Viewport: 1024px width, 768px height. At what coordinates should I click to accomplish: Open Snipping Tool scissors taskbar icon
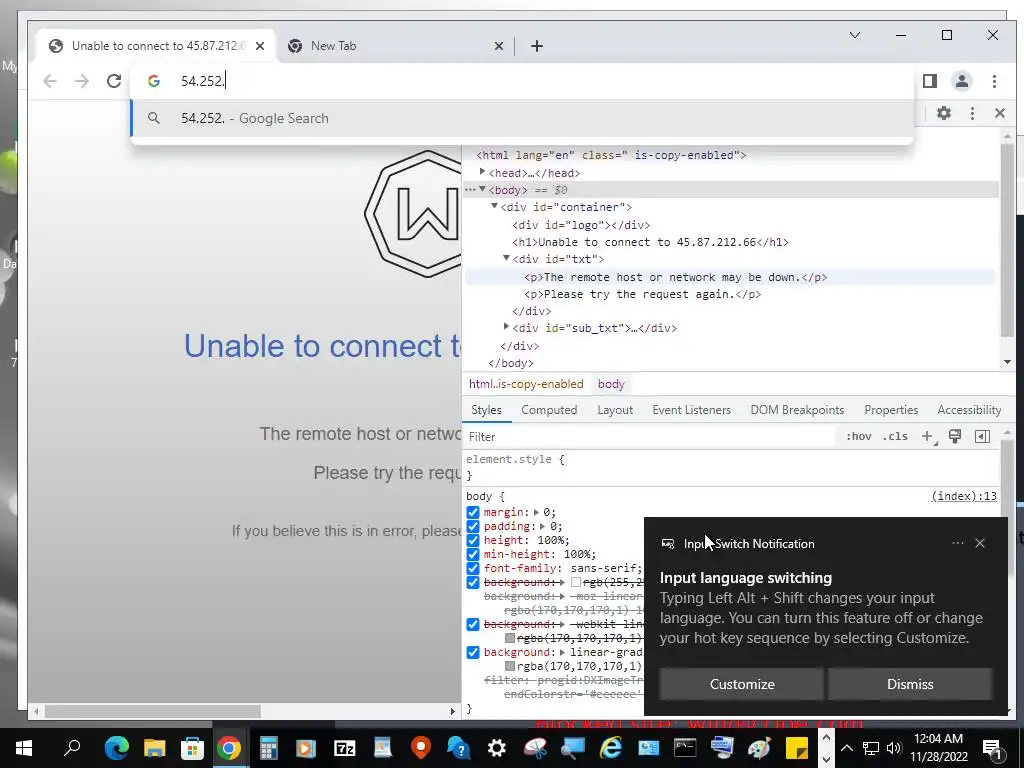click(535, 748)
